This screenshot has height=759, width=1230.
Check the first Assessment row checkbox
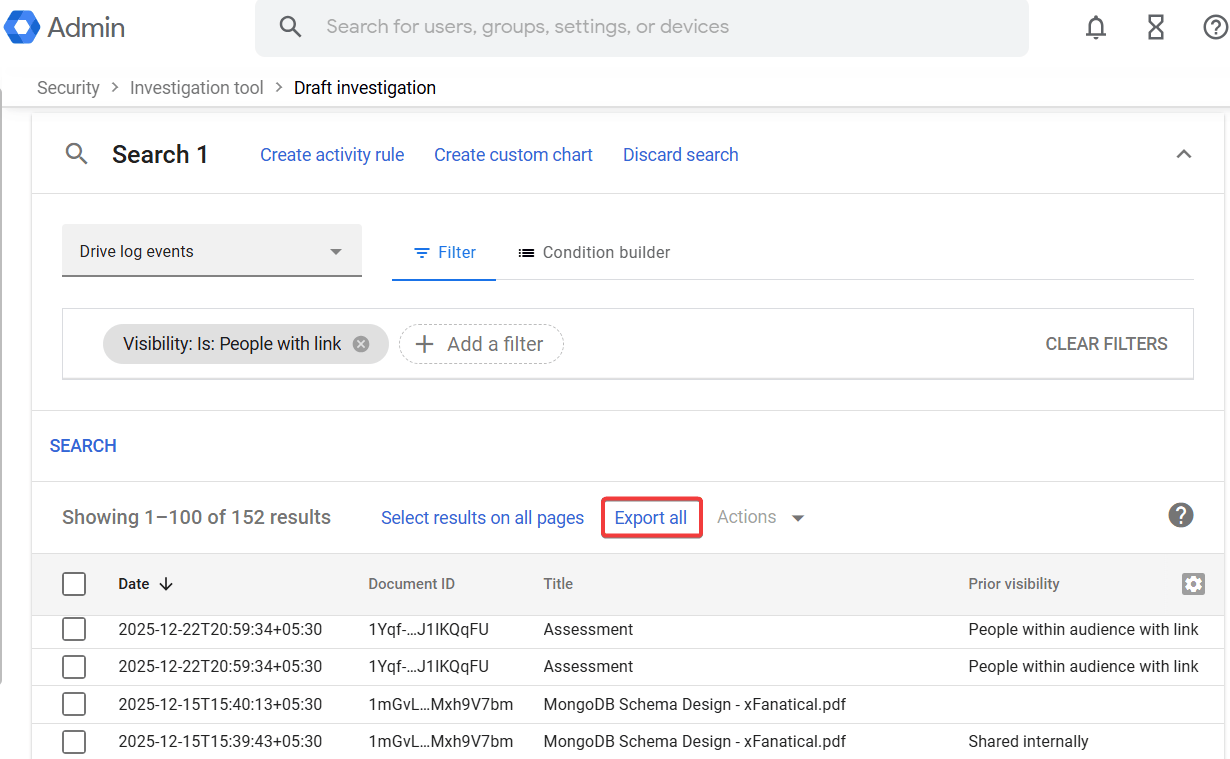coord(74,629)
